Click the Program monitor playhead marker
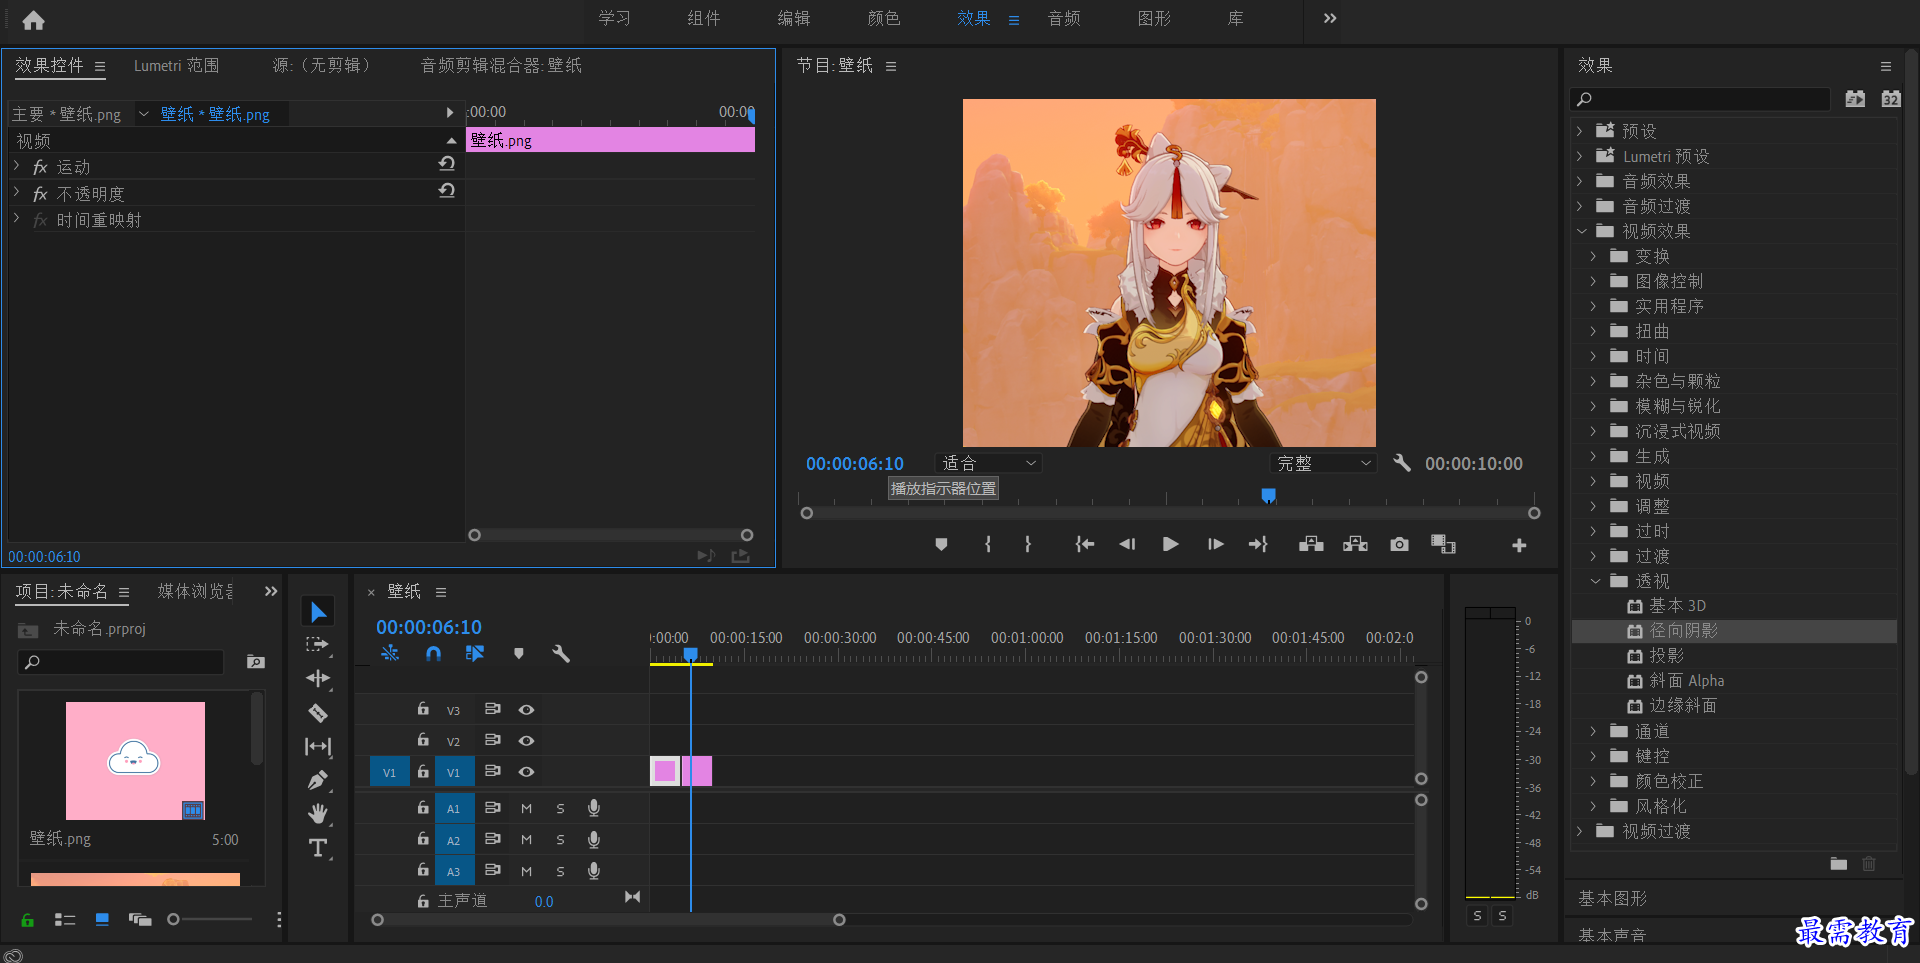The image size is (1920, 963). pos(1268,495)
